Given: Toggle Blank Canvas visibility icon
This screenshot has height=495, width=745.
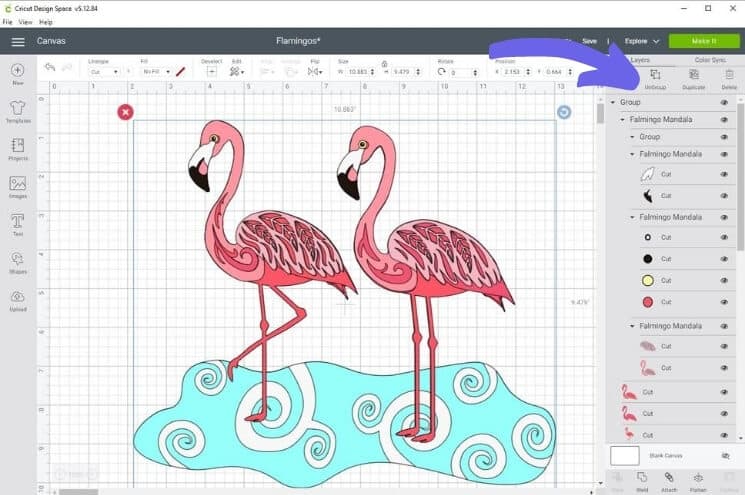Looking at the screenshot, I should 725,456.
